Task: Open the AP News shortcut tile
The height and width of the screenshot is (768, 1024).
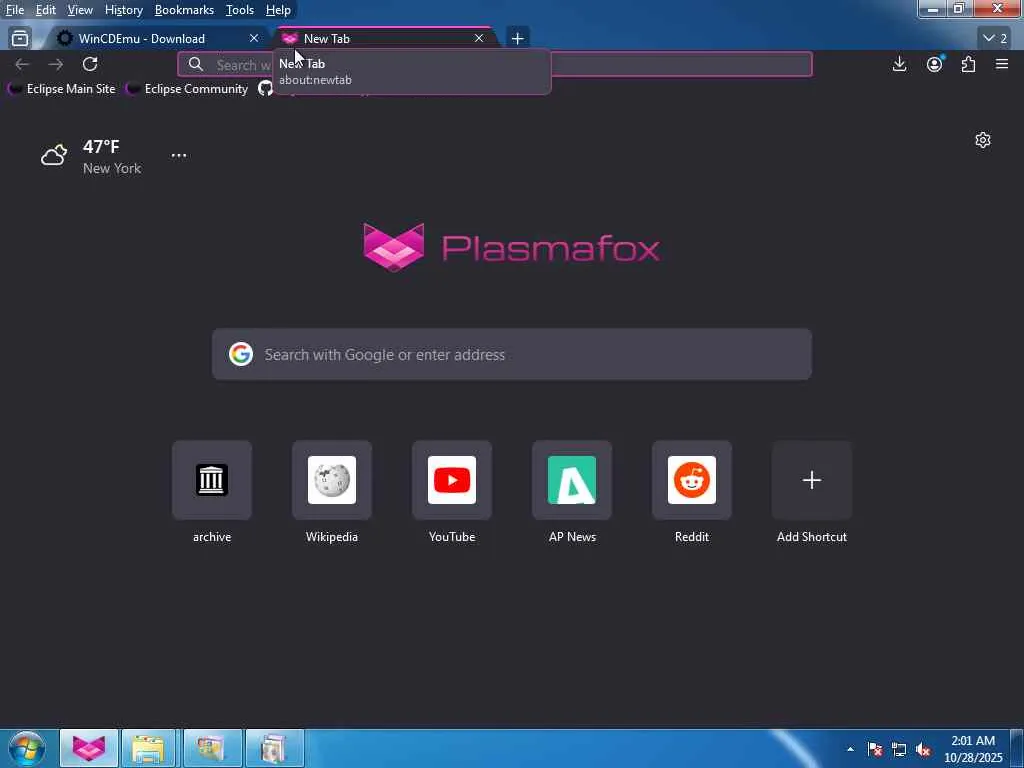Action: [572, 480]
